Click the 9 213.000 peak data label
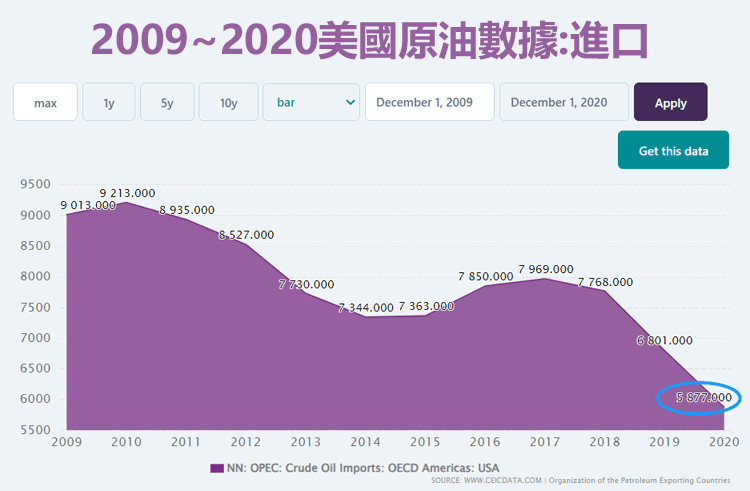750x491 pixels. (x=127, y=193)
